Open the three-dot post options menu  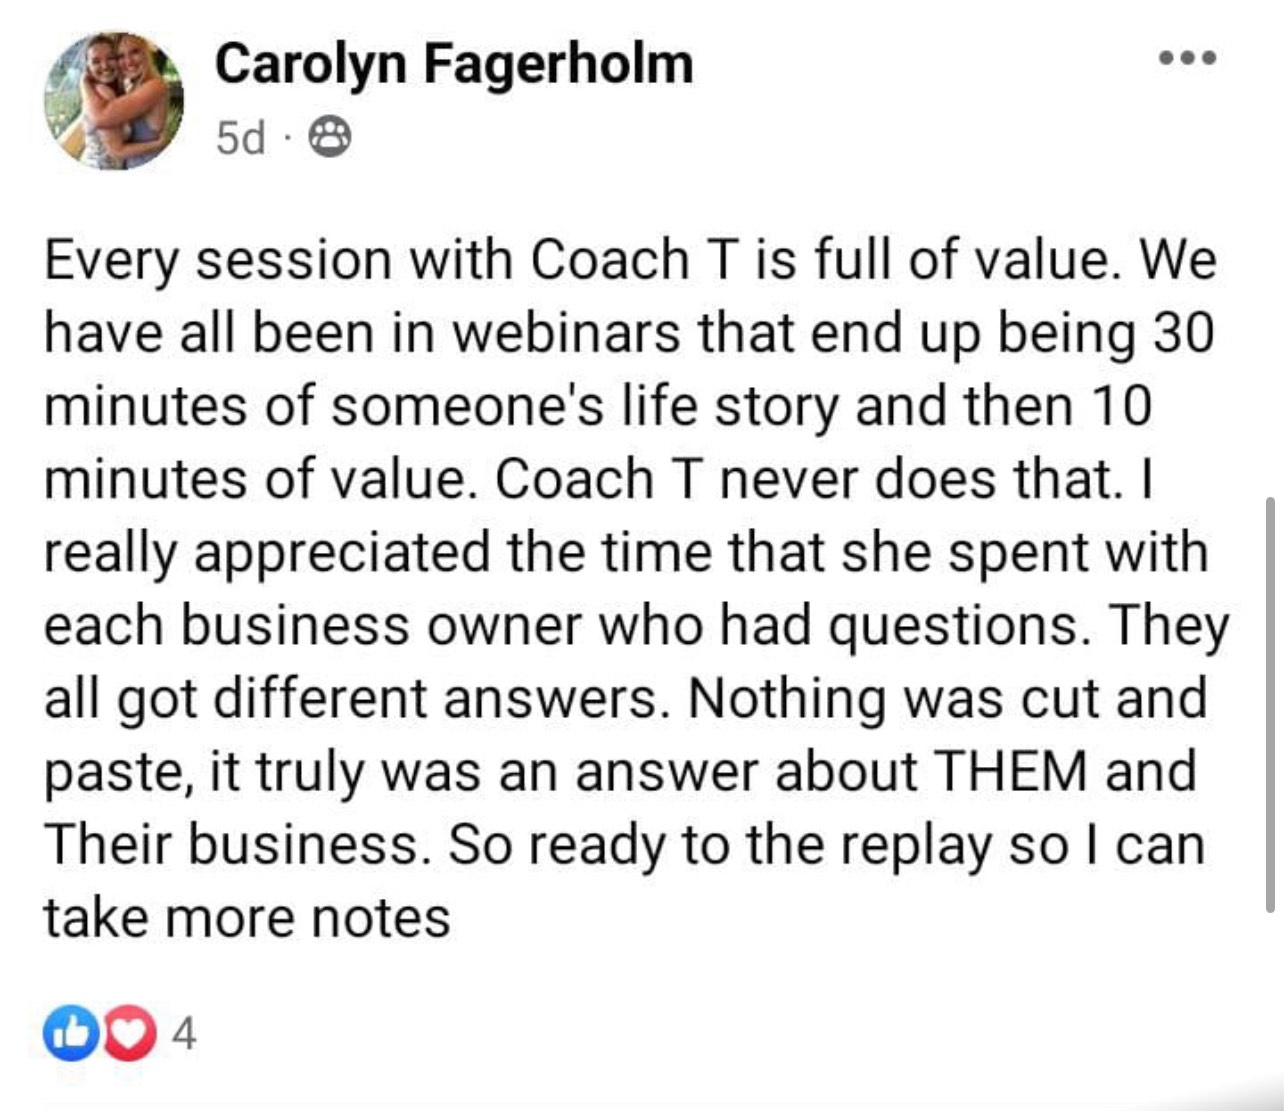coord(1188,58)
